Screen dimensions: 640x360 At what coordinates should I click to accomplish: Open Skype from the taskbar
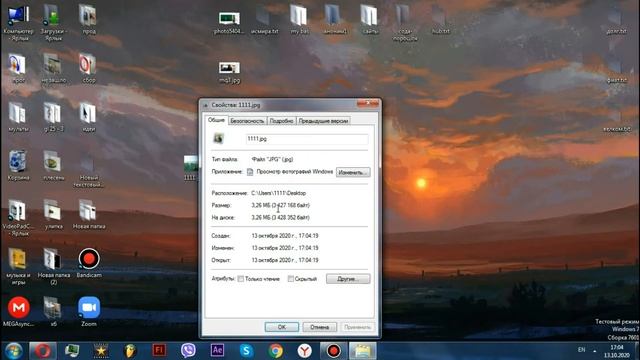point(247,351)
